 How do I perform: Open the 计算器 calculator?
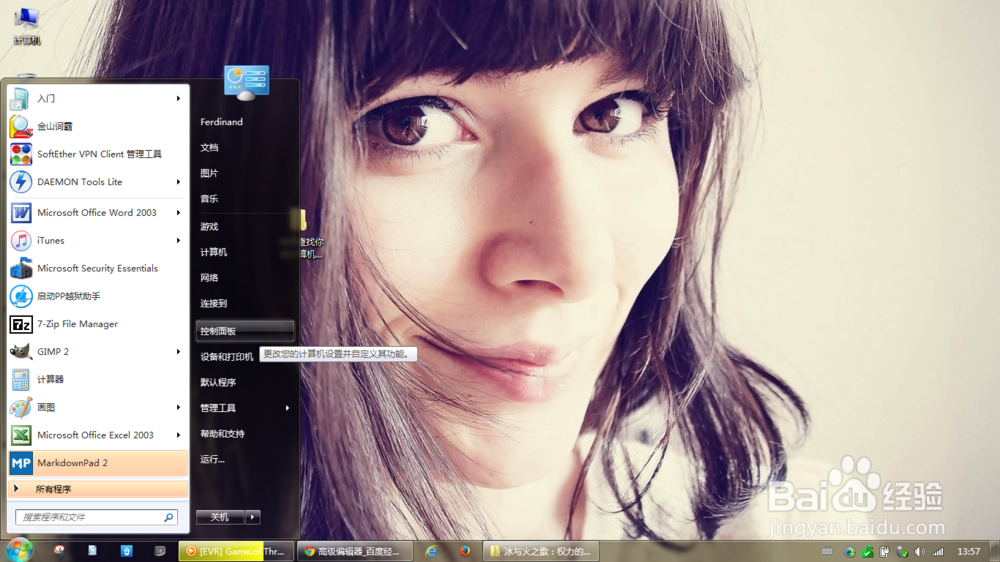click(x=98, y=380)
